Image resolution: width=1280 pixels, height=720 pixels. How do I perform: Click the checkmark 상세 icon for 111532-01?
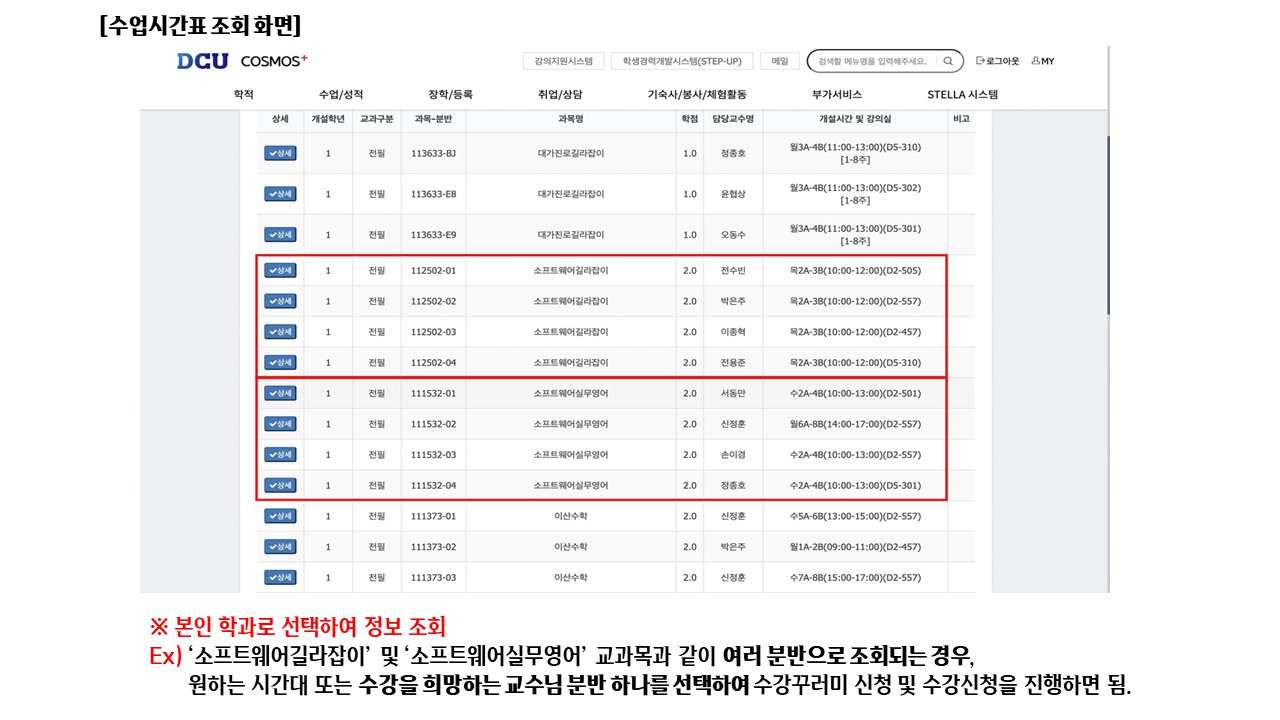[x=281, y=393]
